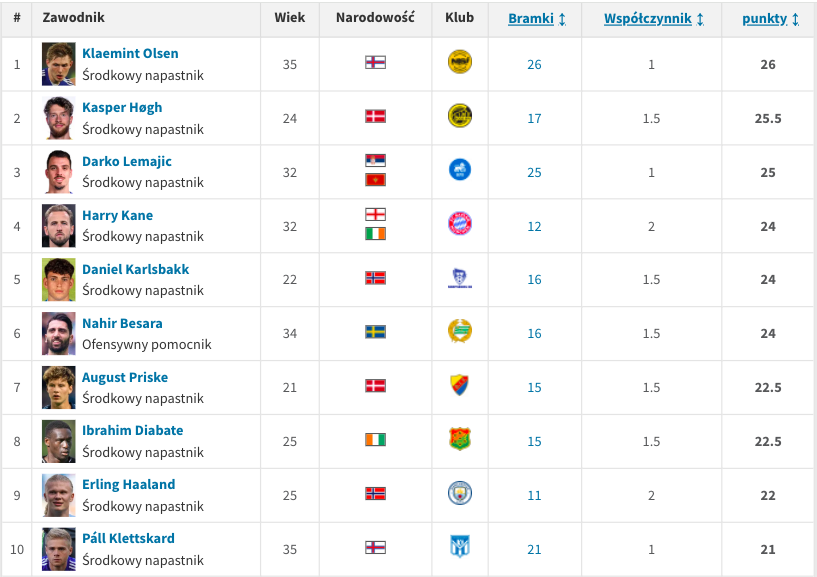Image resolution: width=817 pixels, height=577 pixels.
Task: Click Klaemint Olsen's club crest icon
Action: point(460,63)
